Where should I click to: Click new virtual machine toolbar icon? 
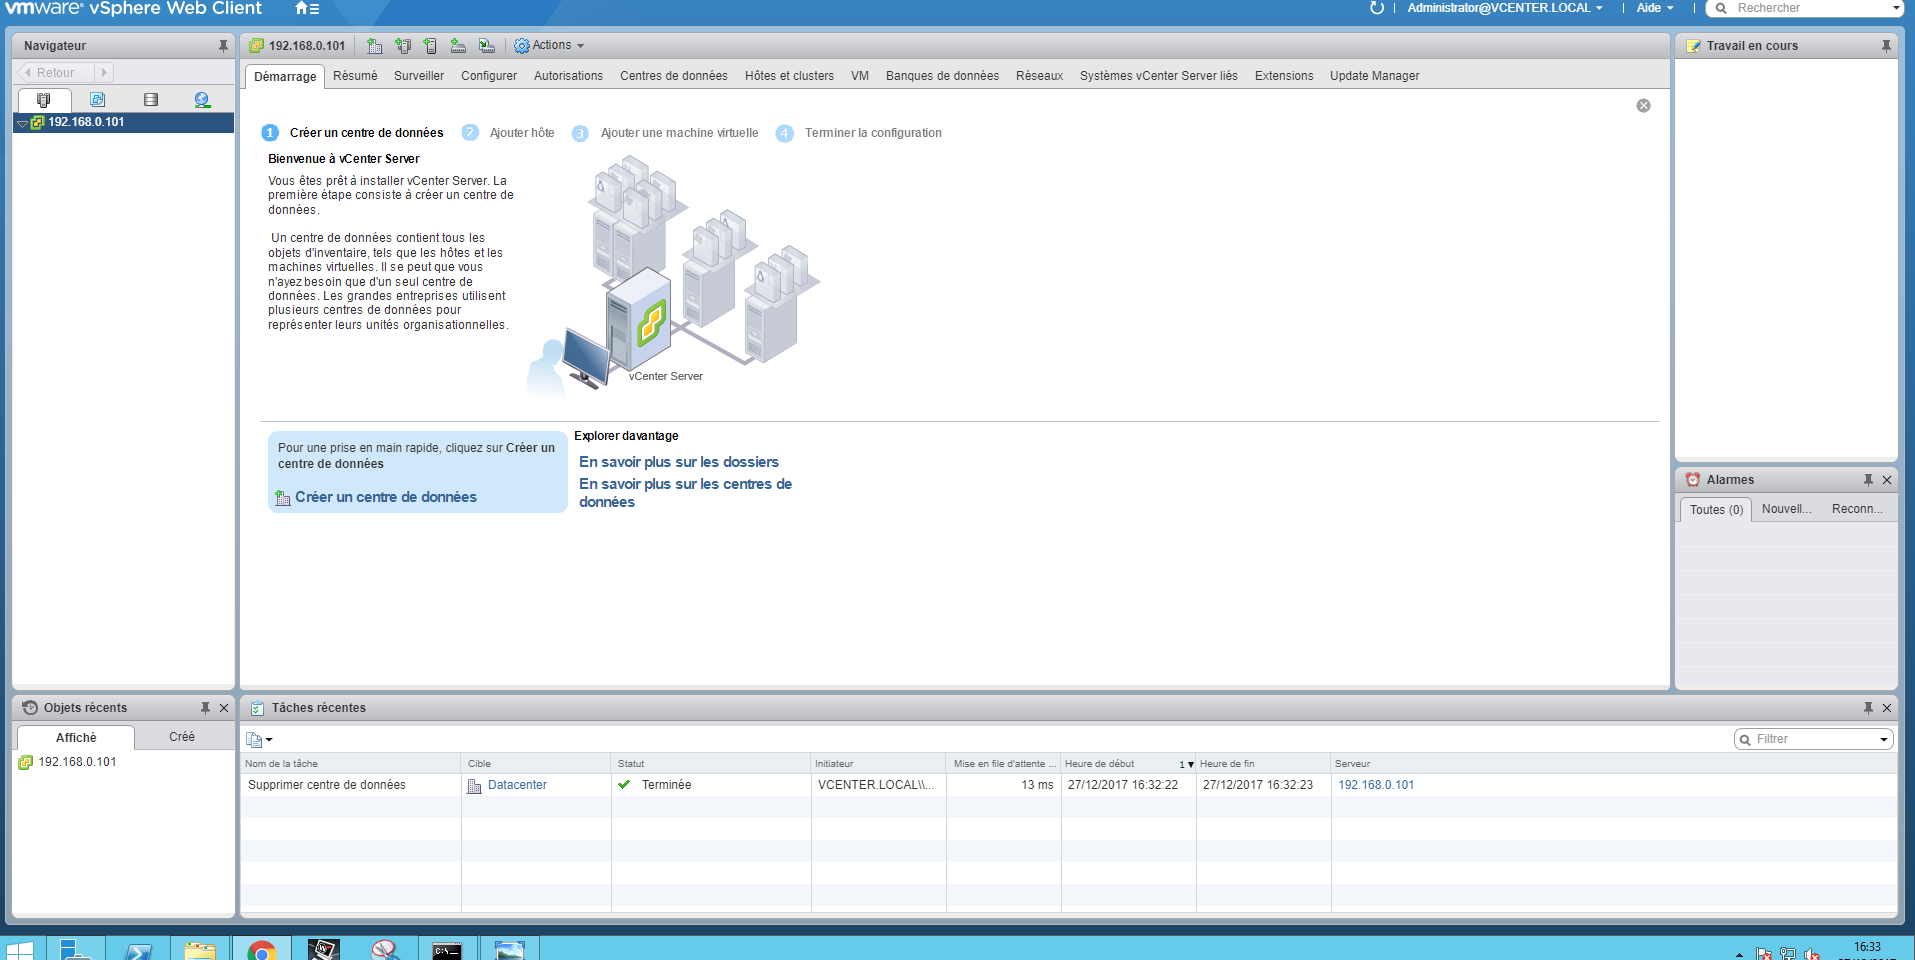(430, 46)
